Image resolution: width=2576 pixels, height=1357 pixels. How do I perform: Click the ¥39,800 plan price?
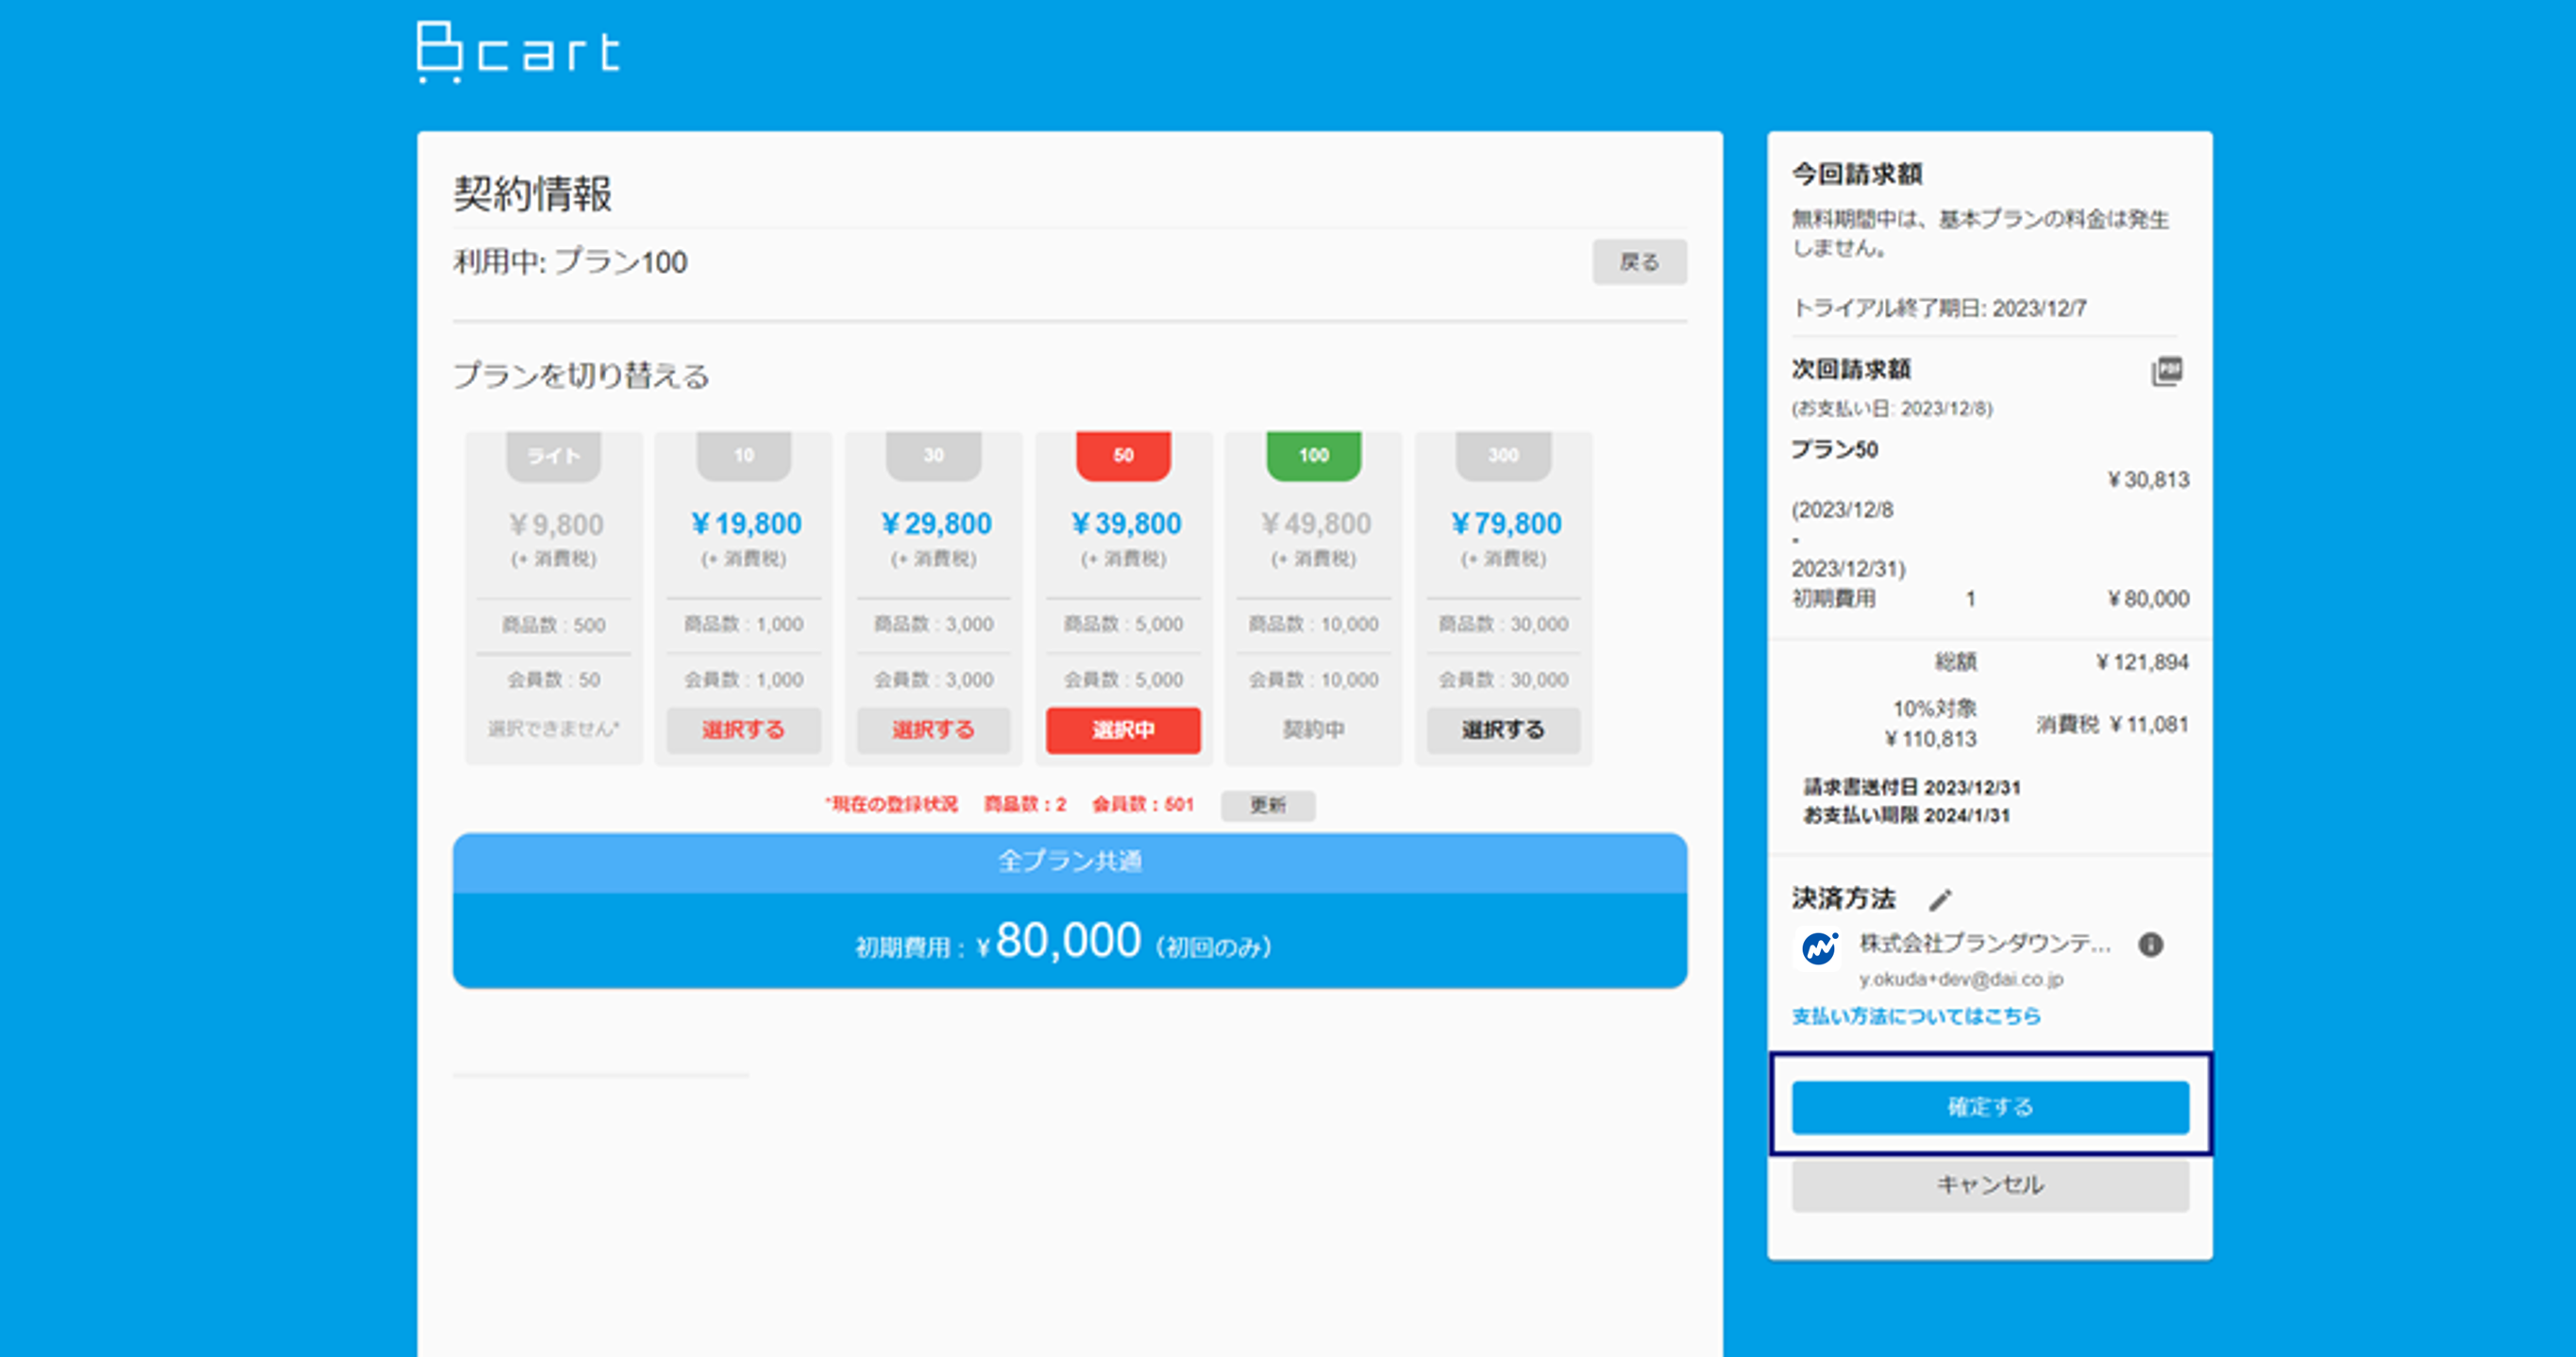pos(1125,524)
